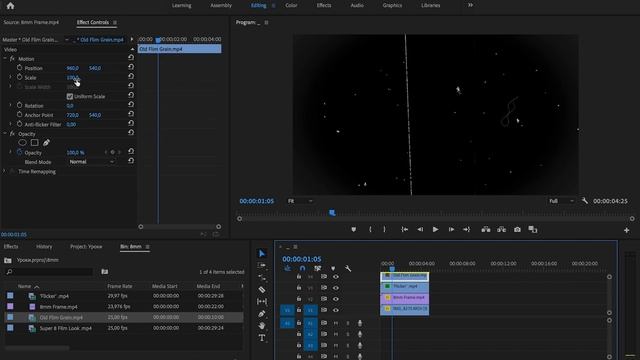
Task: Create a 4-point polygon mask under Opacity
Action: pos(35,142)
